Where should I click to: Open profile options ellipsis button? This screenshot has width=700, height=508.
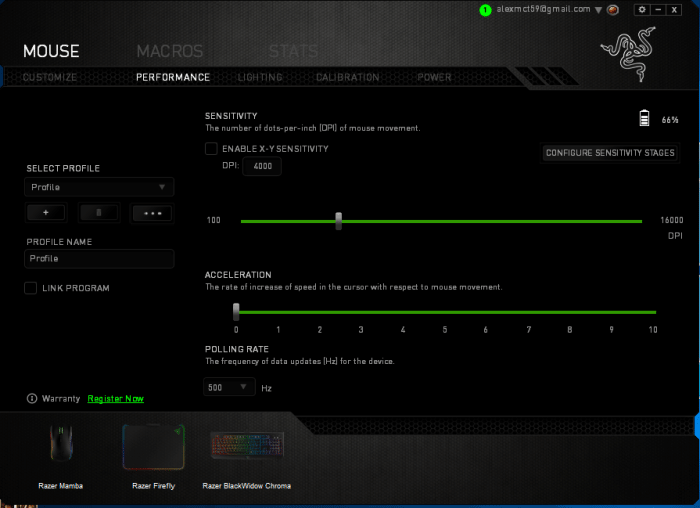coord(152,213)
